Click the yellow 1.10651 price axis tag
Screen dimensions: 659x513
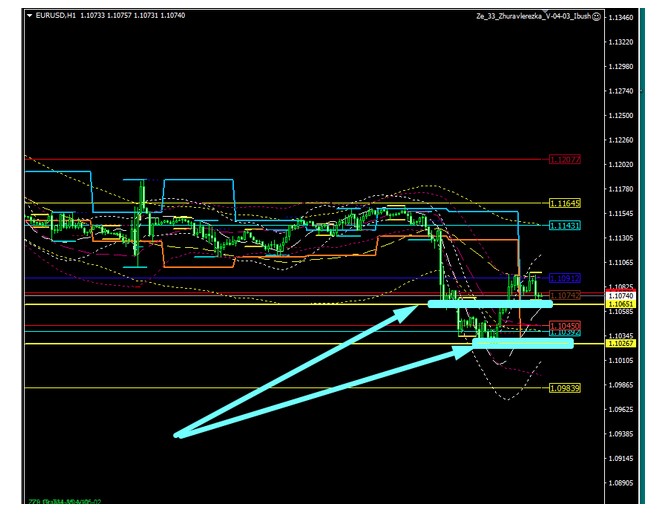pos(624,304)
